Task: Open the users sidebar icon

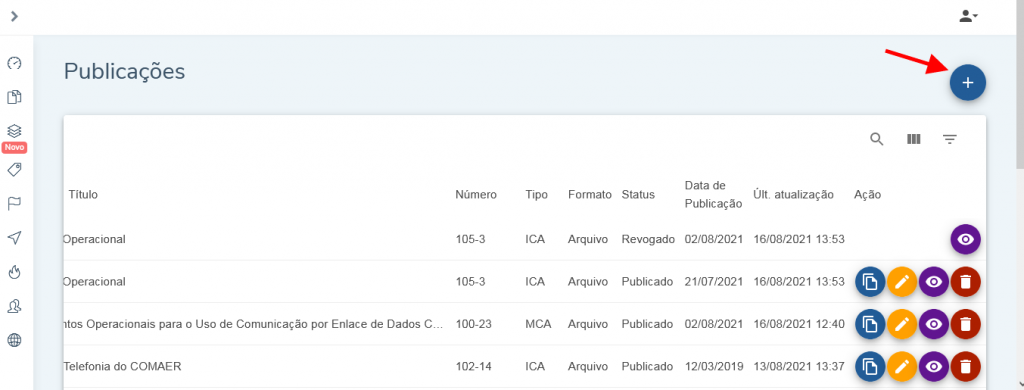Action: click(14, 306)
